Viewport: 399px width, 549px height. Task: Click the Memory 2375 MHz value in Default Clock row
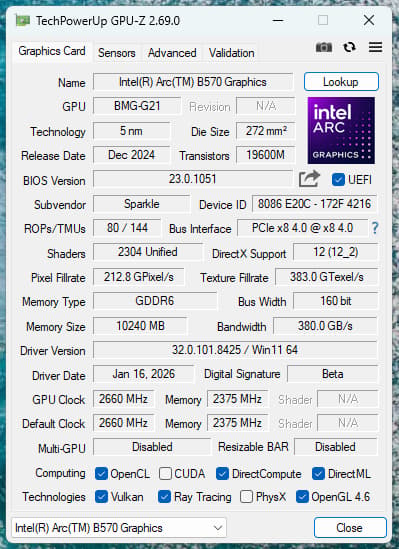(x=237, y=423)
